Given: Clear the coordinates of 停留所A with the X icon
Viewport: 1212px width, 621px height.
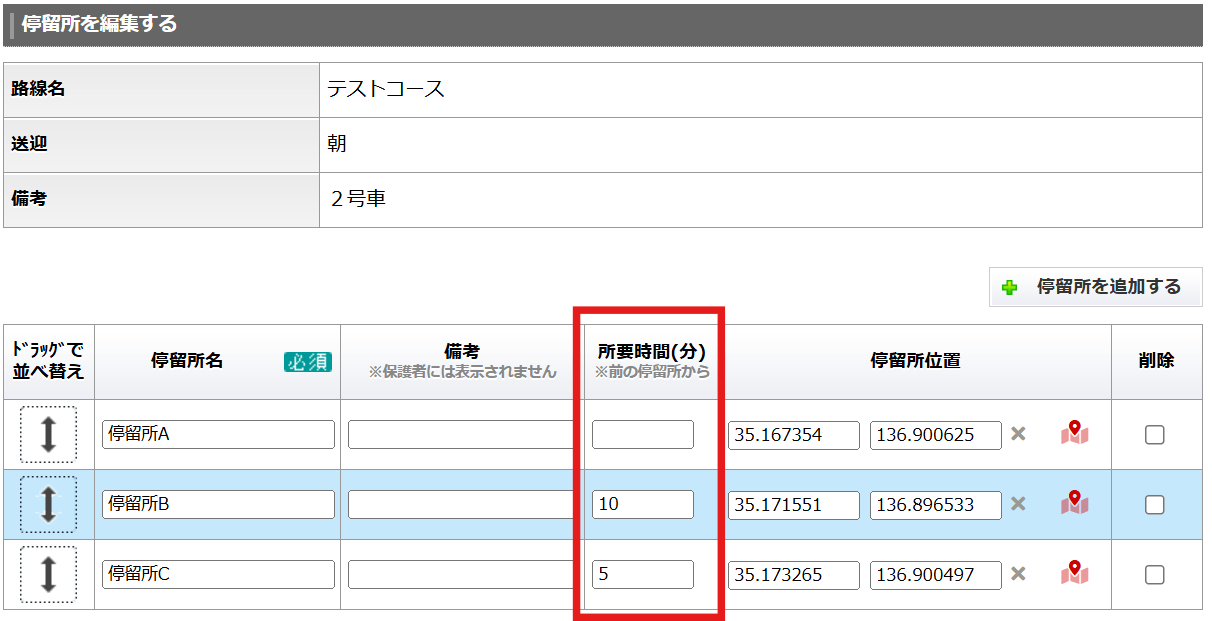Looking at the screenshot, I should click(x=1018, y=434).
